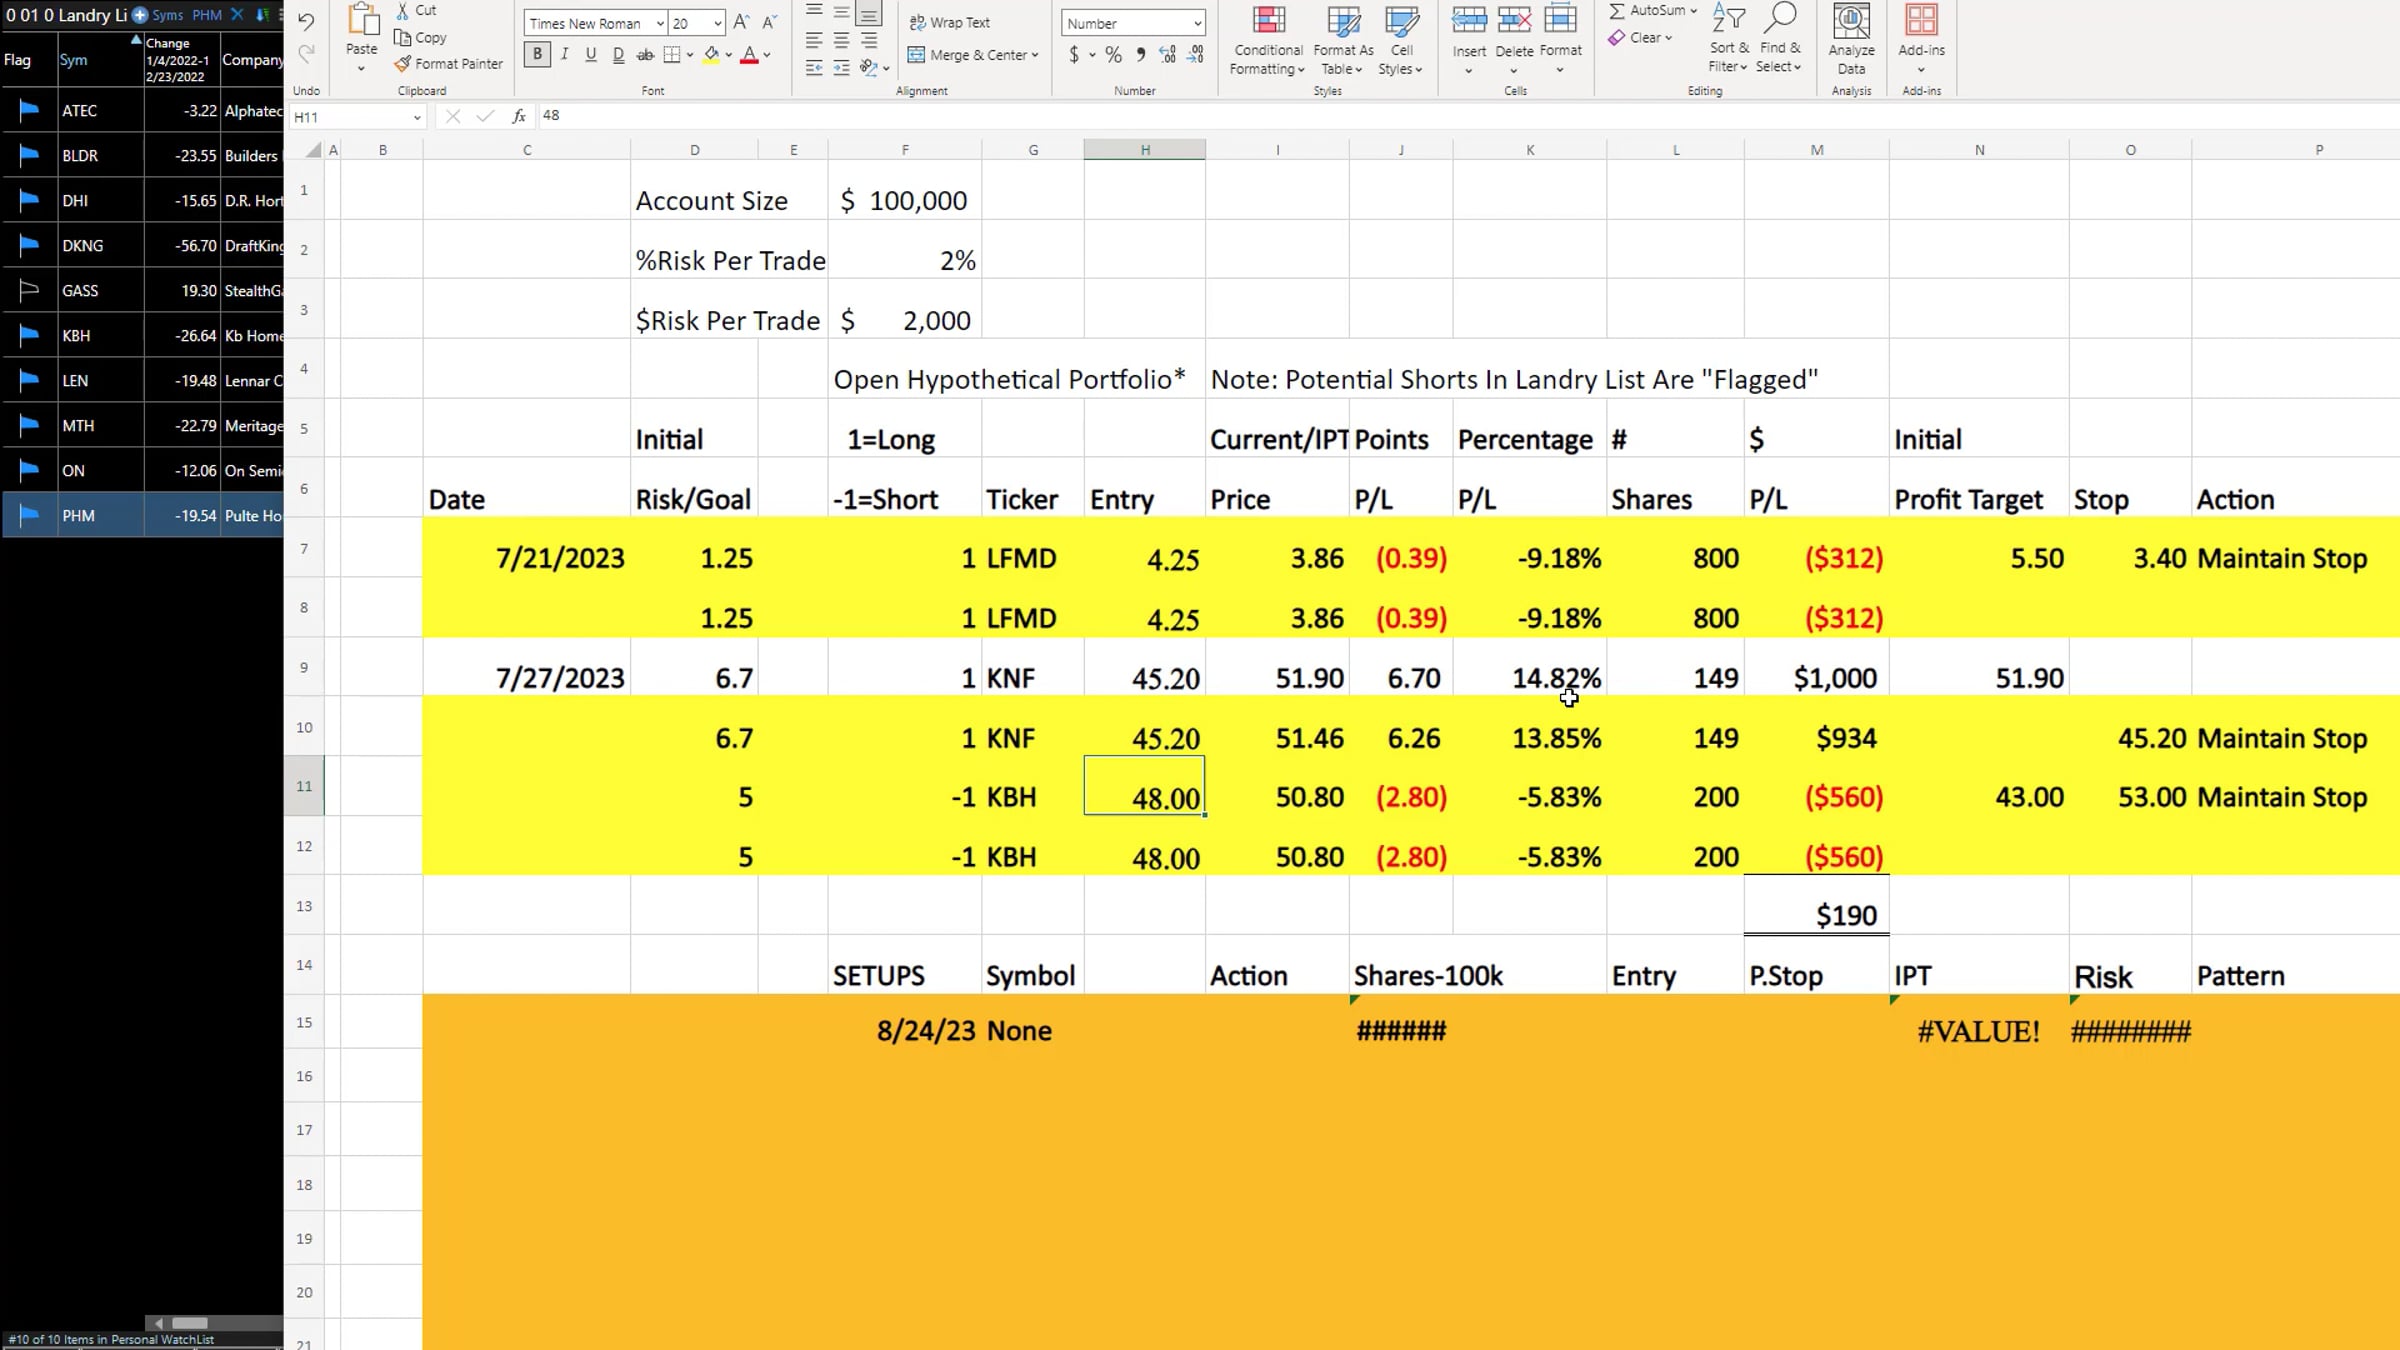The height and width of the screenshot is (1350, 2400).
Task: Toggle the flag for GASS
Action: click(29, 290)
